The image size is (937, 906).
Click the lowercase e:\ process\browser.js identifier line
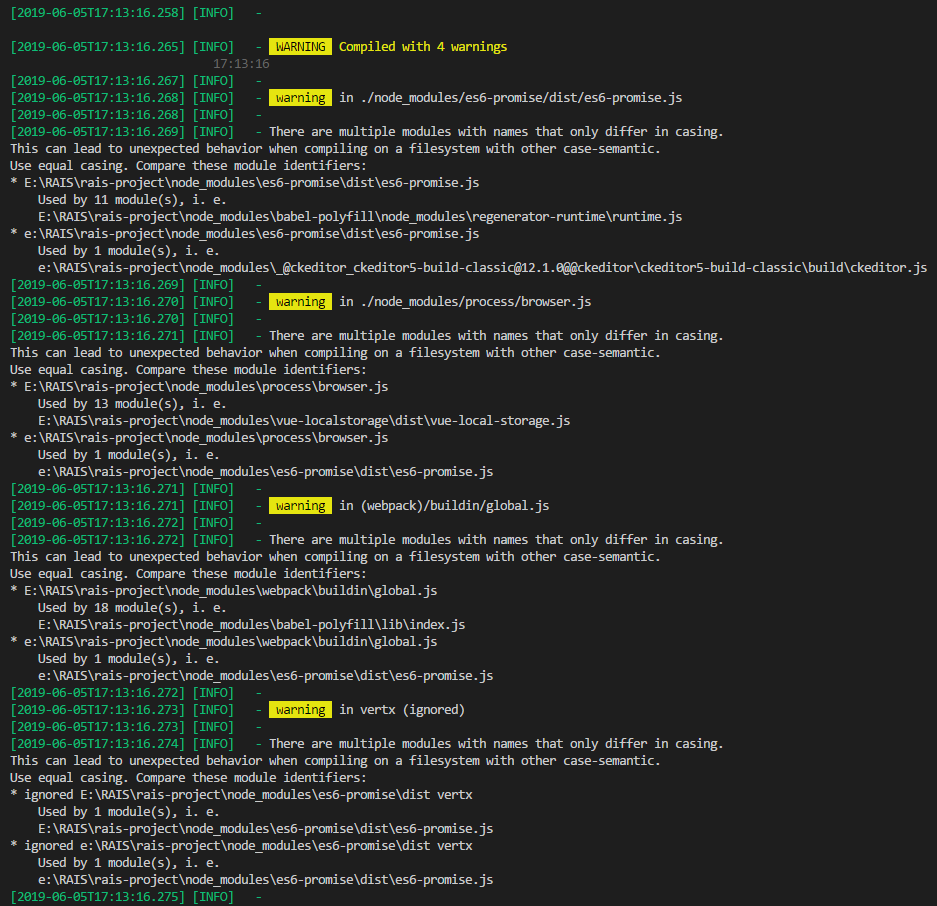pos(200,437)
